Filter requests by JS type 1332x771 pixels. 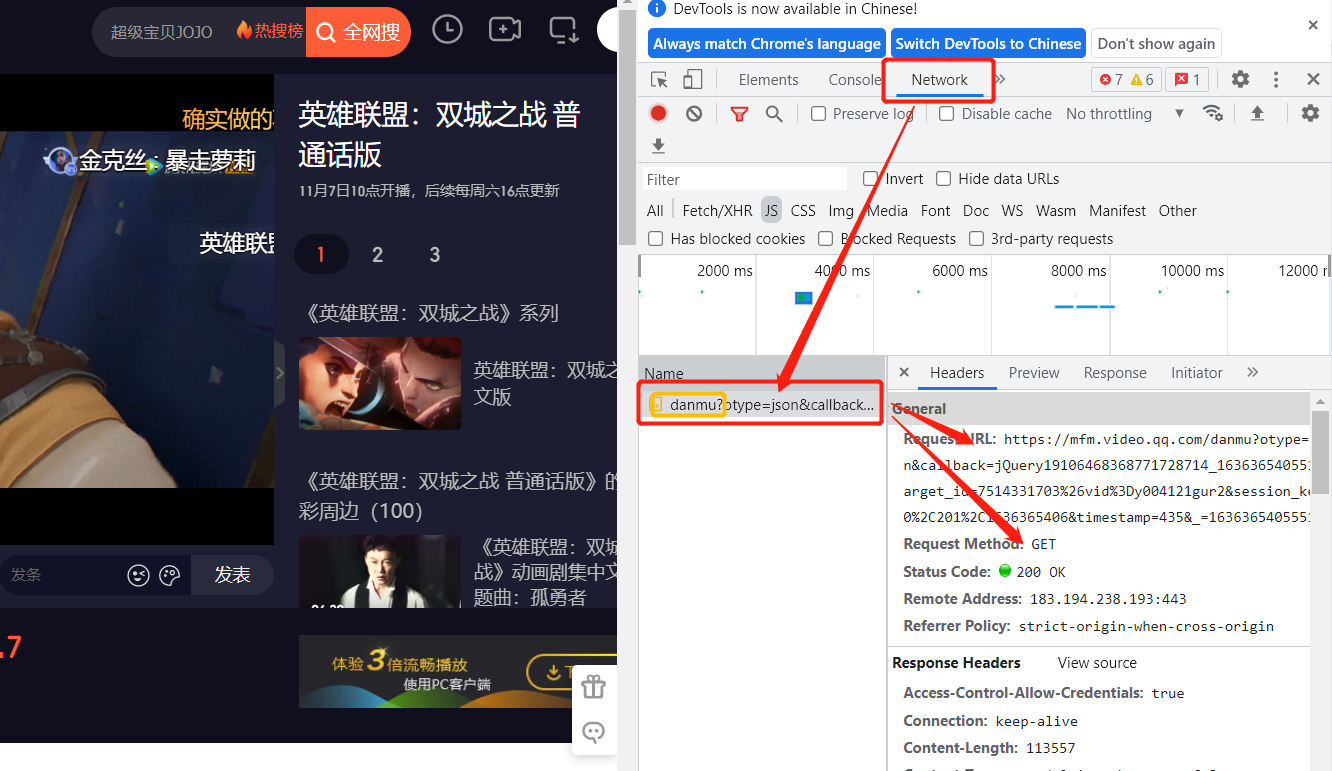coord(771,211)
